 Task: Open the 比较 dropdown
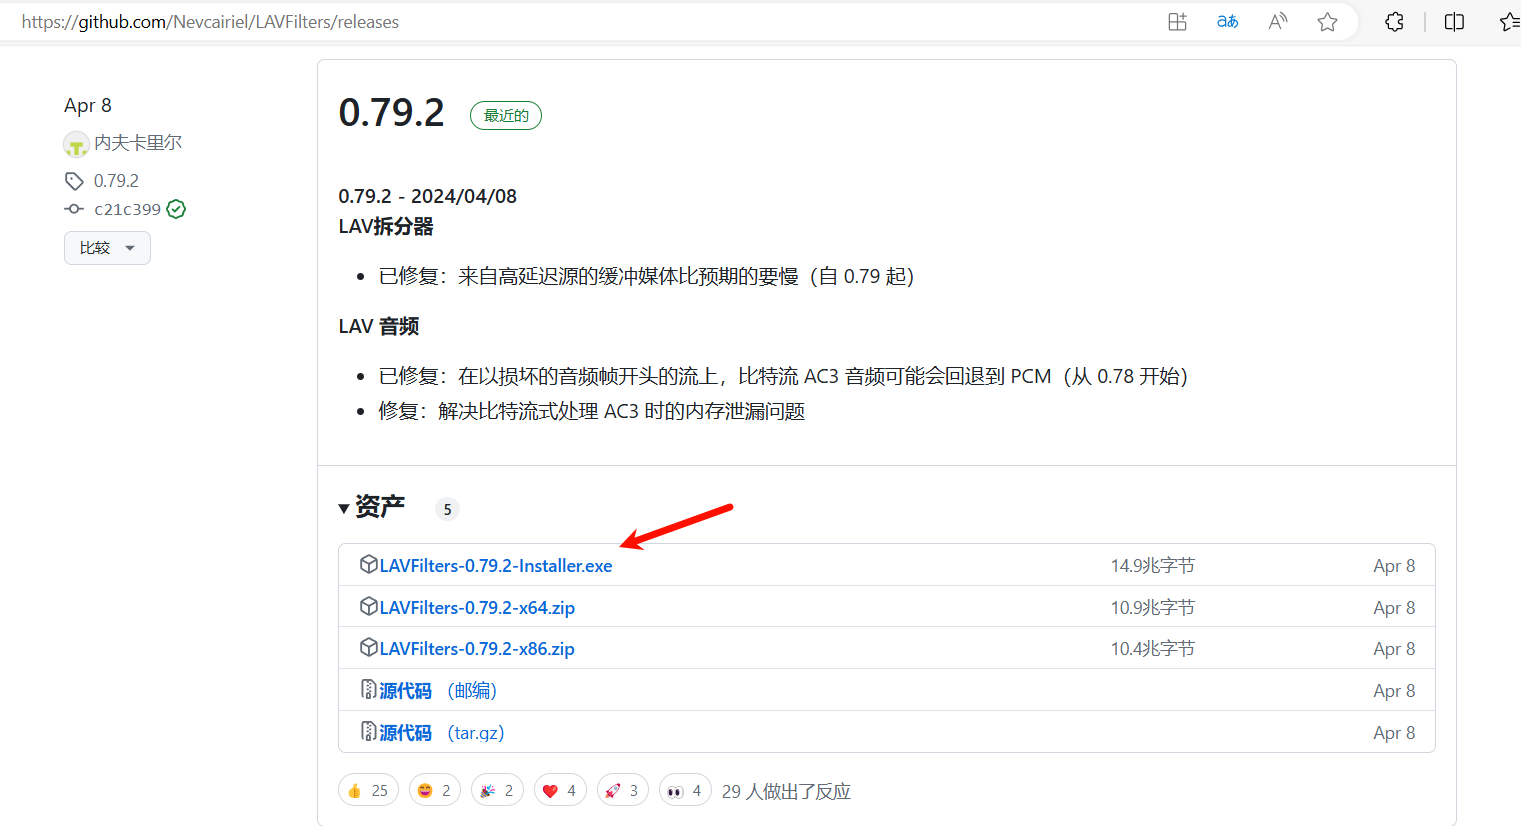coord(107,247)
